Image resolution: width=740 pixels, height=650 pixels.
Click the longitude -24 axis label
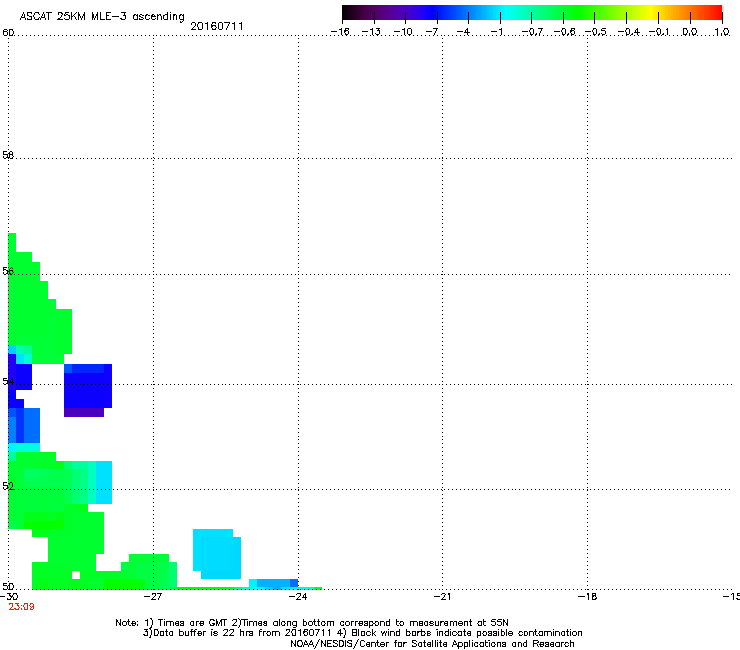tap(298, 597)
